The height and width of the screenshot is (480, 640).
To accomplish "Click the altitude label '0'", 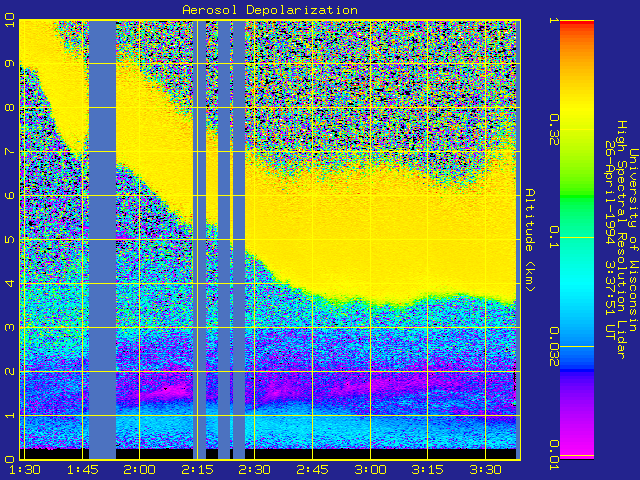I will (x=10, y=459).
